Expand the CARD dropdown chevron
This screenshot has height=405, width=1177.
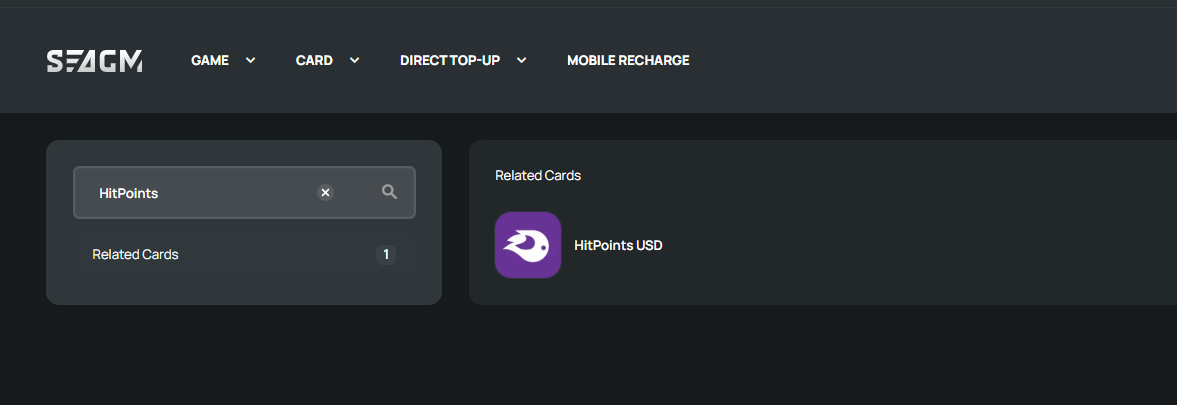[x=354, y=60]
